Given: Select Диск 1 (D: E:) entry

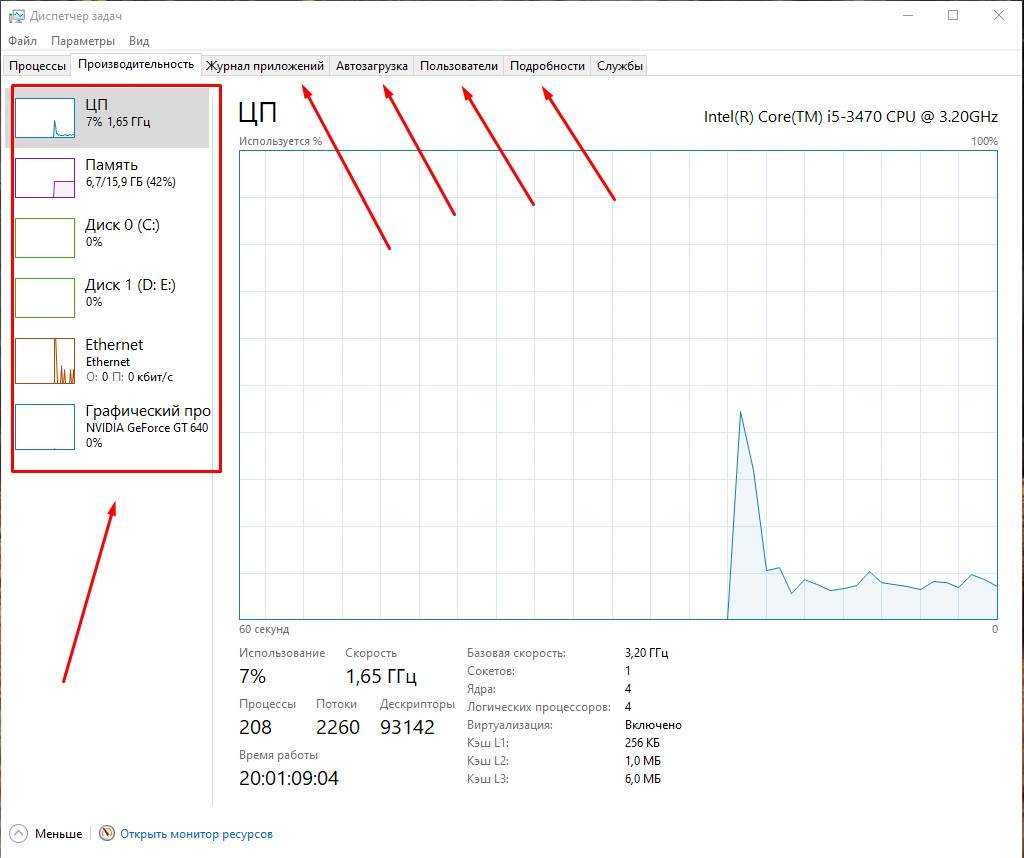Looking at the screenshot, I should (110, 294).
